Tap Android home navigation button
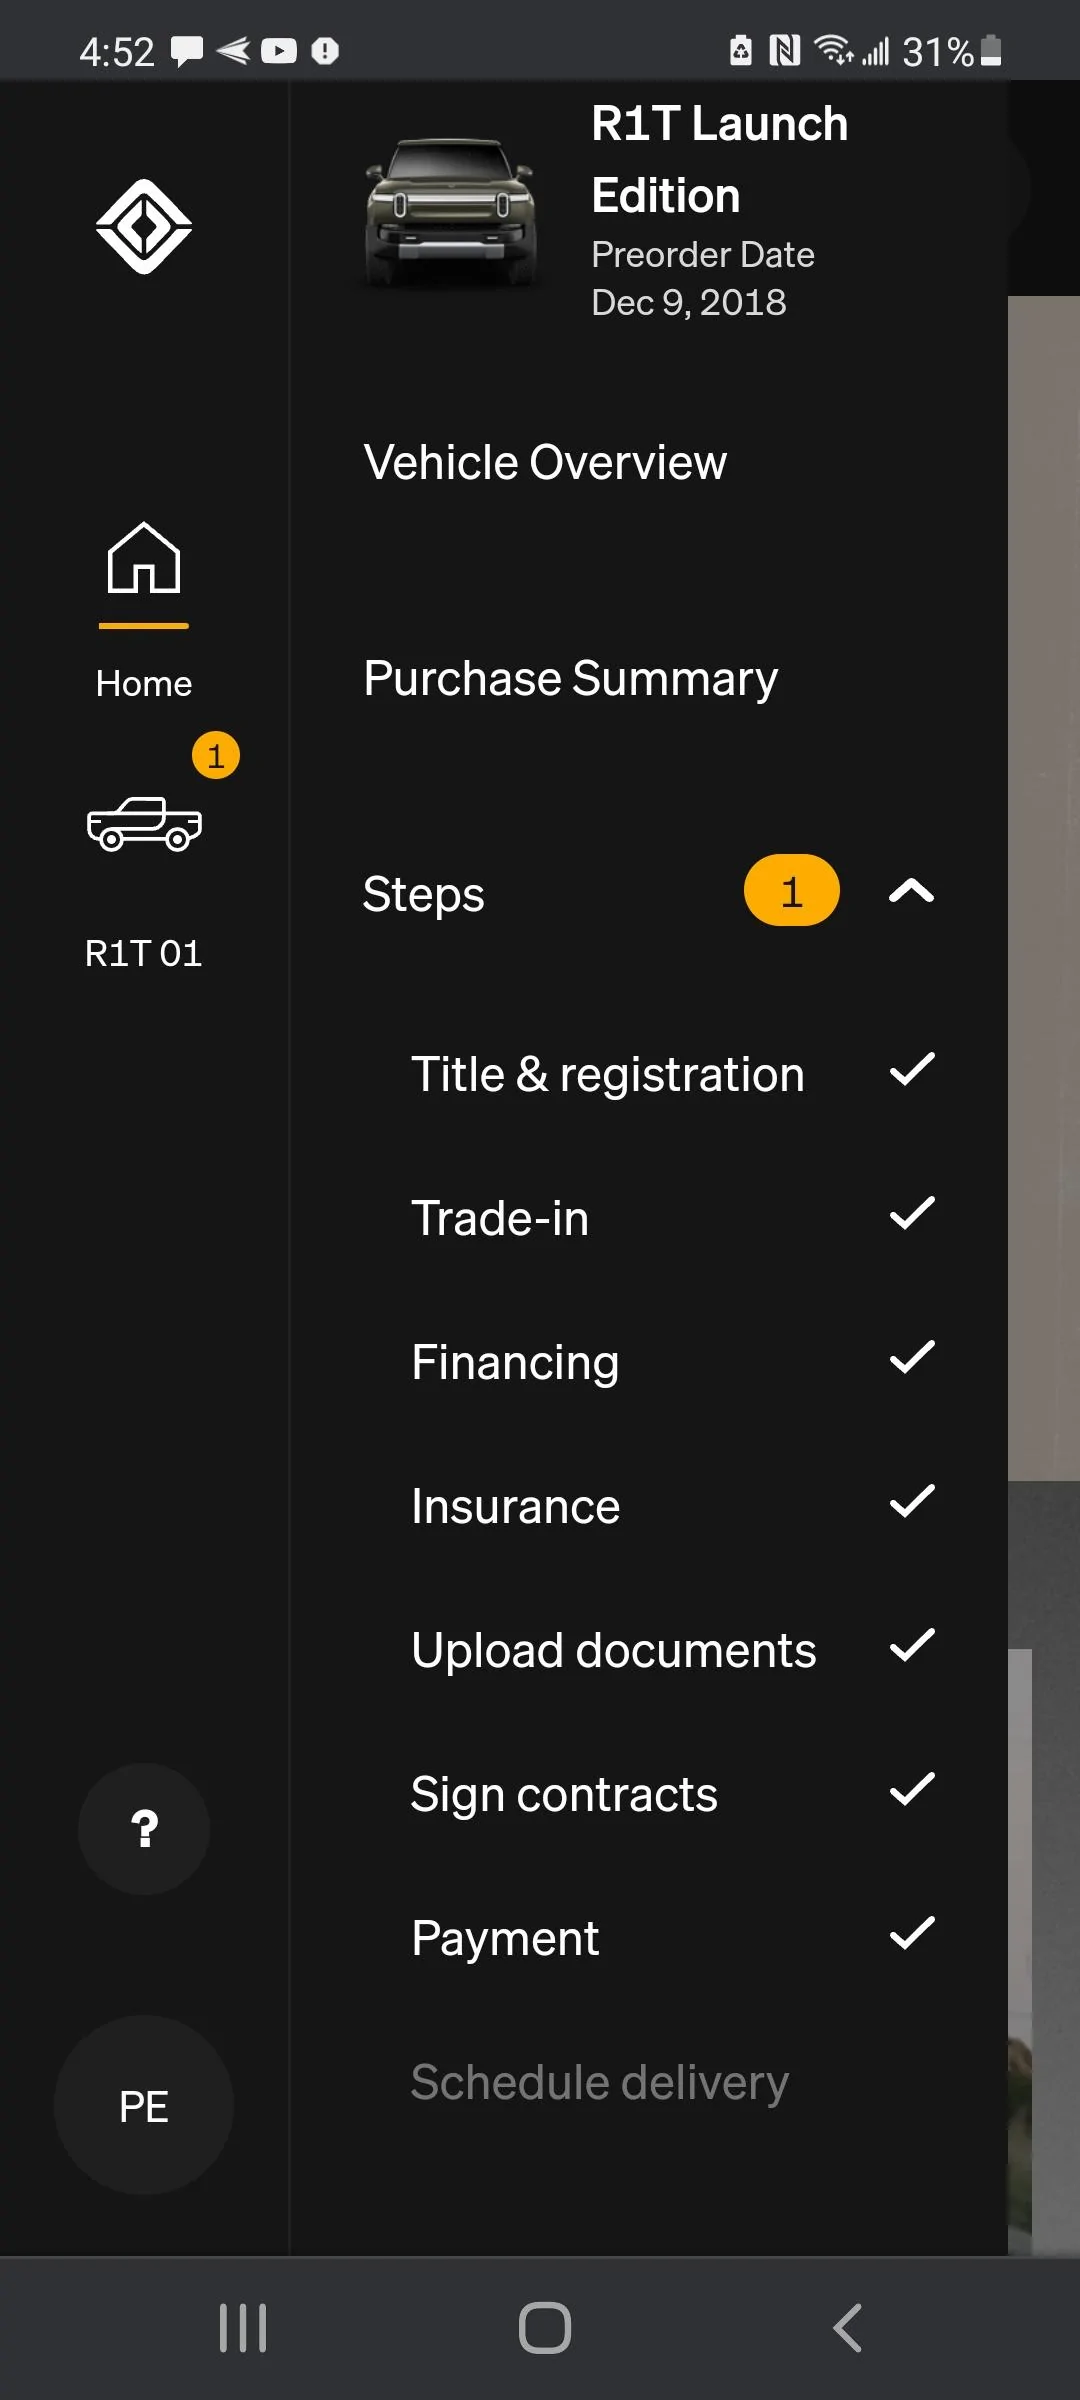The image size is (1080, 2400). pyautogui.click(x=545, y=2328)
